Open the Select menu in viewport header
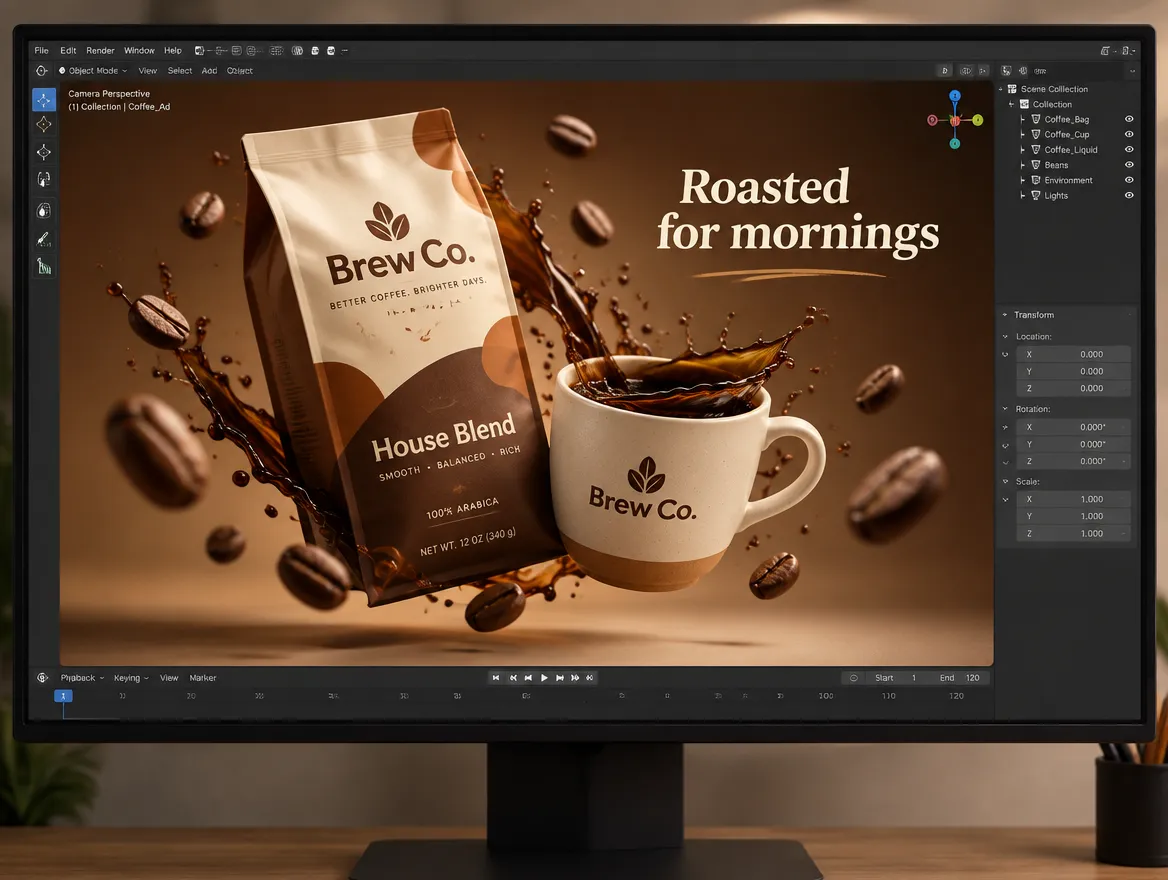The width and height of the screenshot is (1168, 880). (180, 71)
